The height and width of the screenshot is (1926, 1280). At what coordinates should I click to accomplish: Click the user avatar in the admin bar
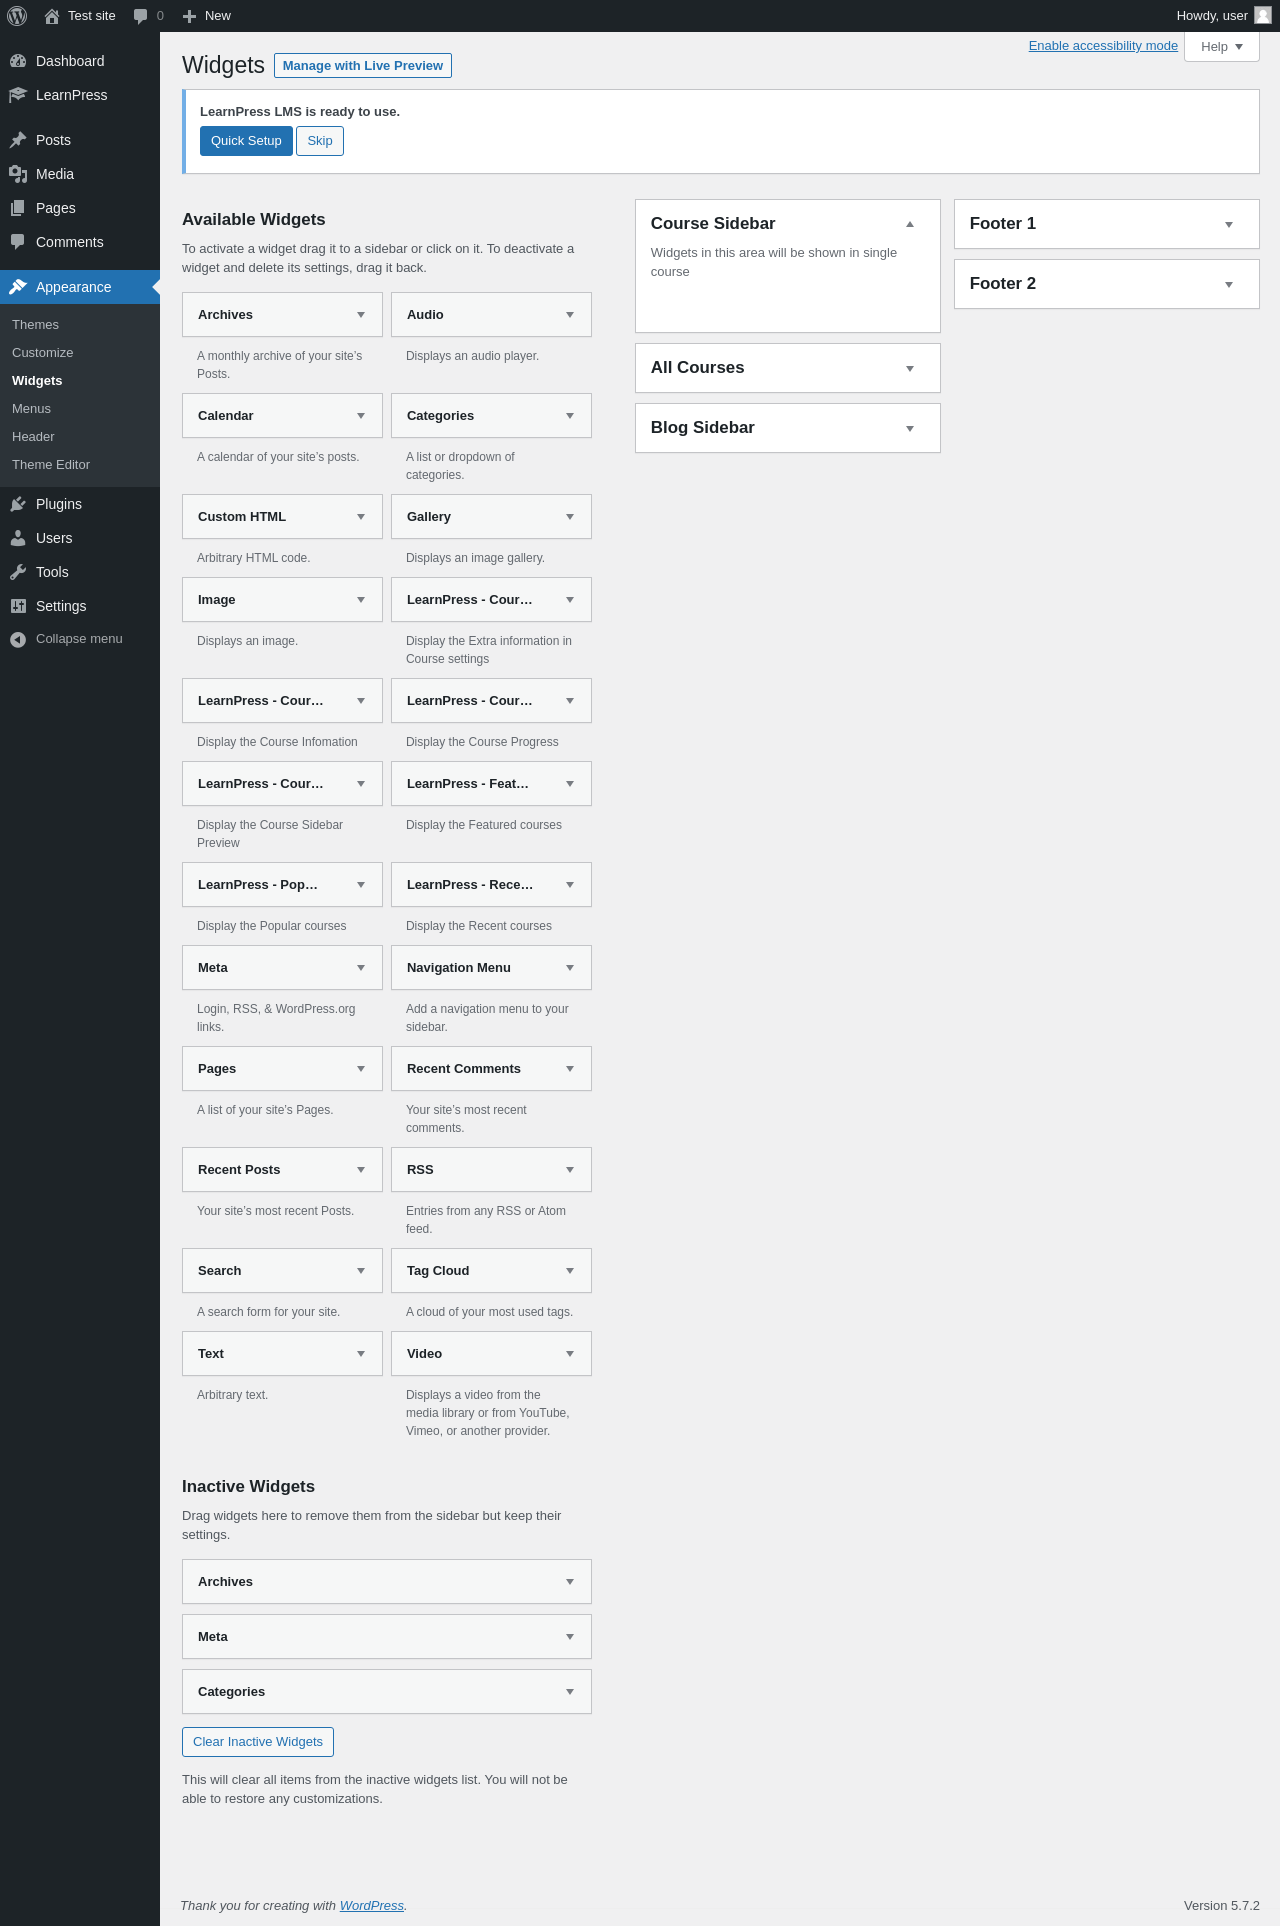(1263, 15)
